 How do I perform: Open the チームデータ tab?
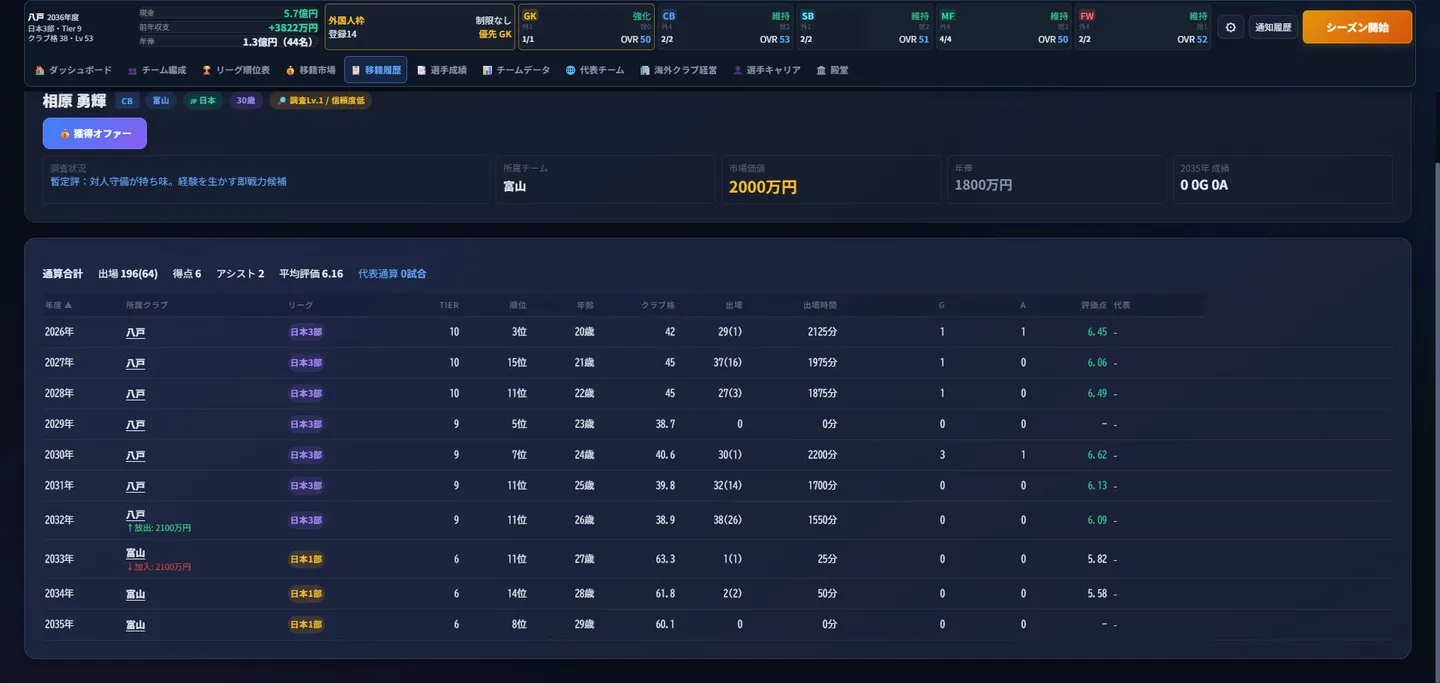pyautogui.click(x=516, y=70)
